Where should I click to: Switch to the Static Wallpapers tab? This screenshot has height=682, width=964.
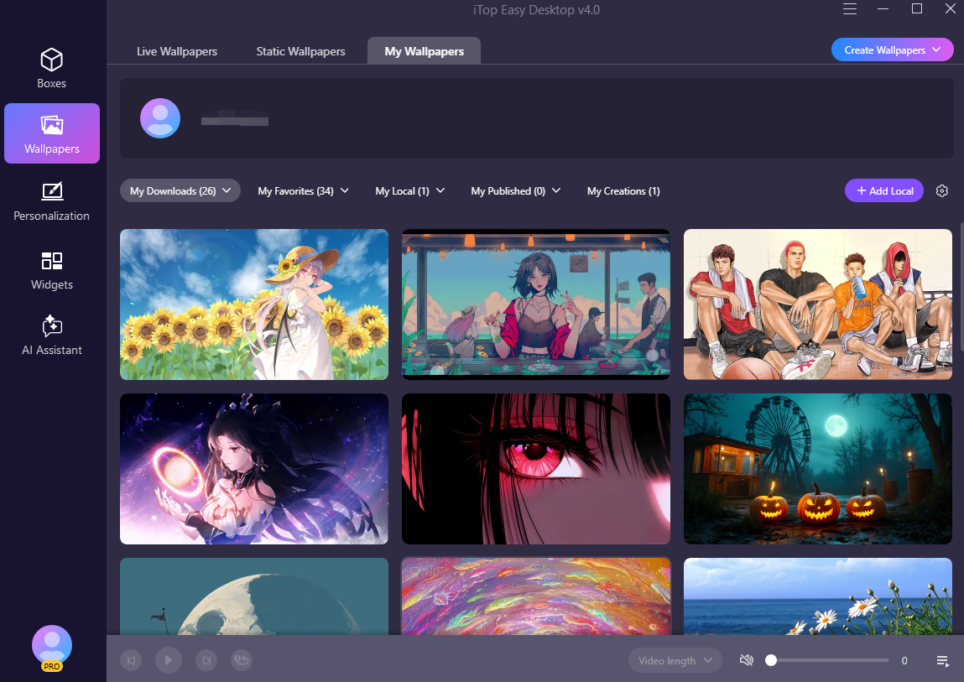301,52
